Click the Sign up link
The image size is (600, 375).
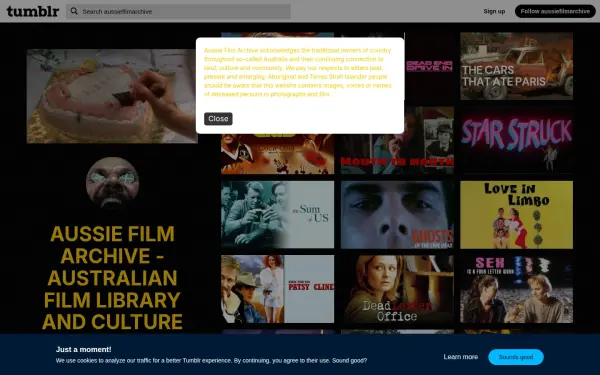tap(494, 11)
